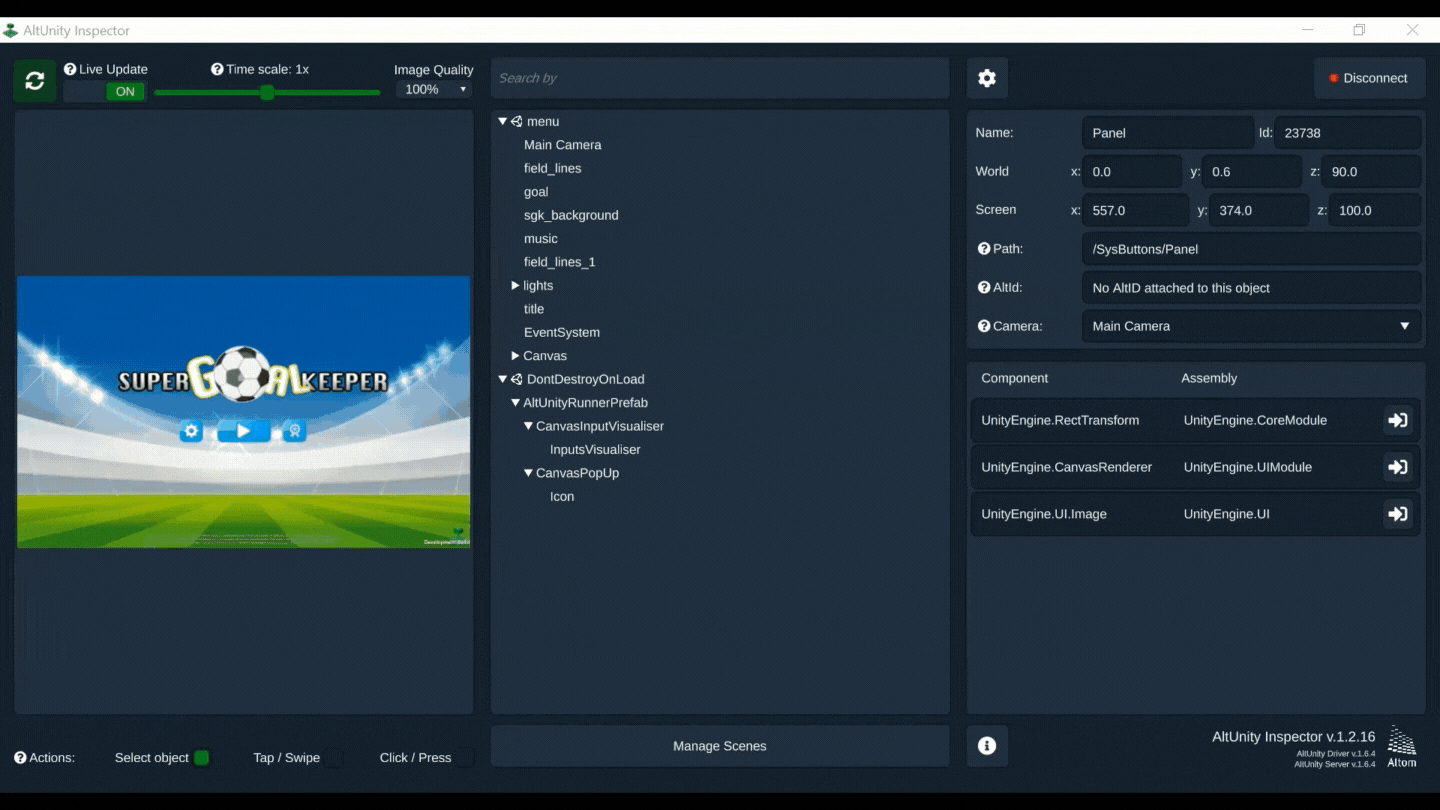Select goal in hierarchy
This screenshot has width=1440, height=810.
[x=536, y=192]
